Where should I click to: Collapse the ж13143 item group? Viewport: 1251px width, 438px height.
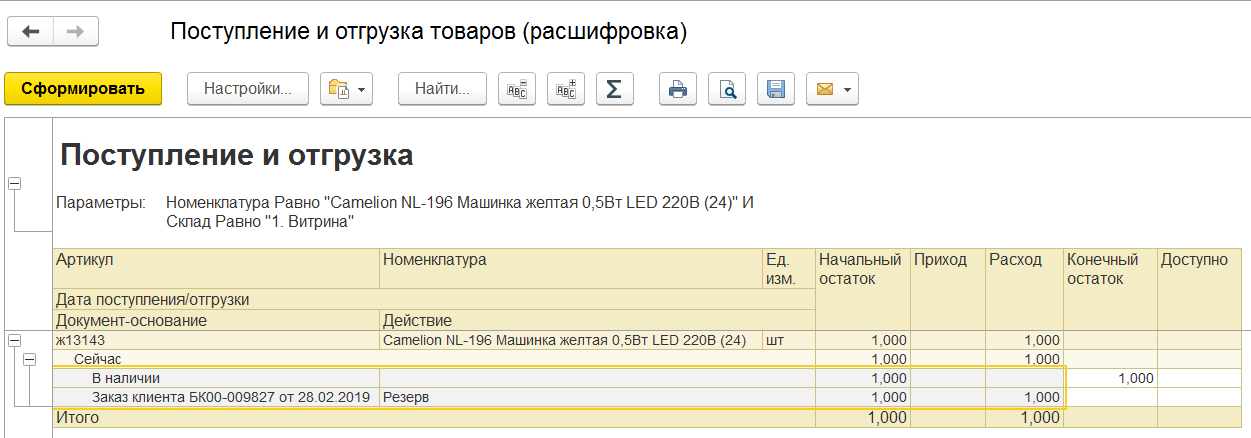[14, 341]
